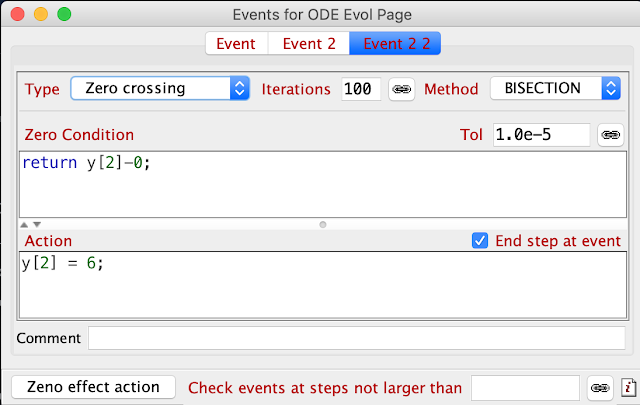The width and height of the screenshot is (640, 405).
Task: Click the Tol field showing 1.0e-5
Action: pyautogui.click(x=542, y=135)
